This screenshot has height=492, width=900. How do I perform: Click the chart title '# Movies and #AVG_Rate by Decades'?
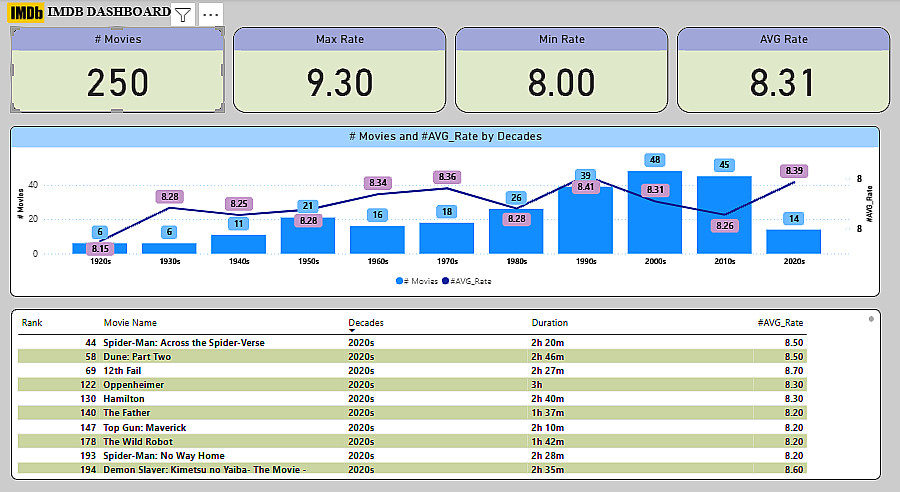coord(445,137)
